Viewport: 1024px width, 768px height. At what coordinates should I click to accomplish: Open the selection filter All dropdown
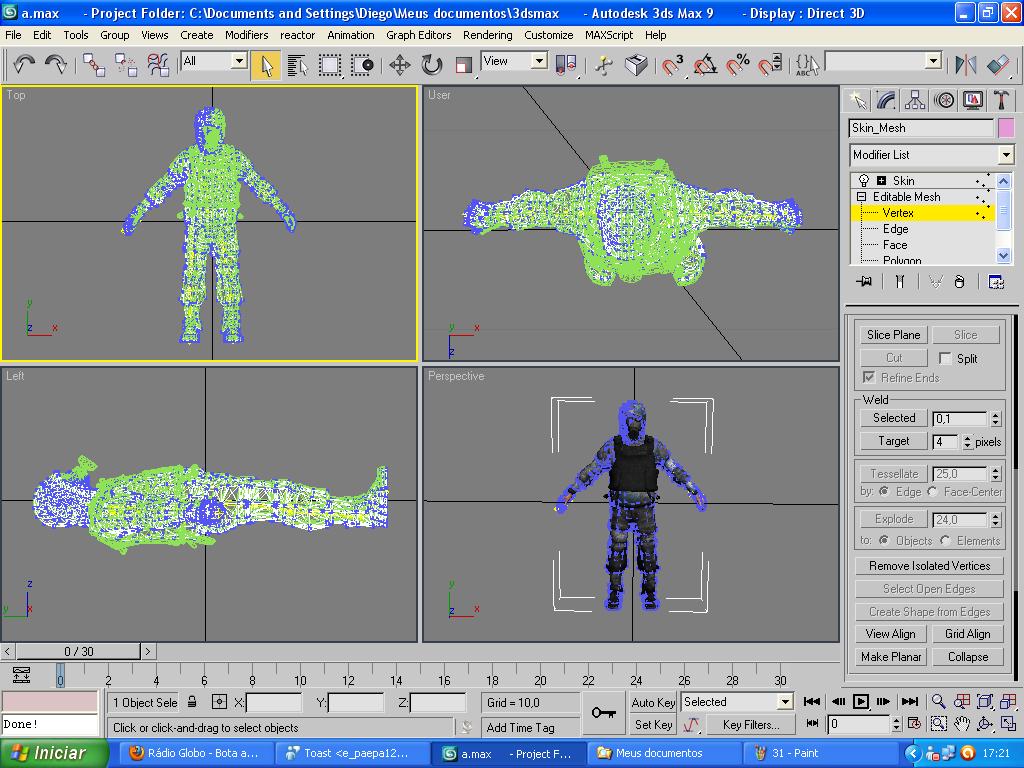point(238,61)
